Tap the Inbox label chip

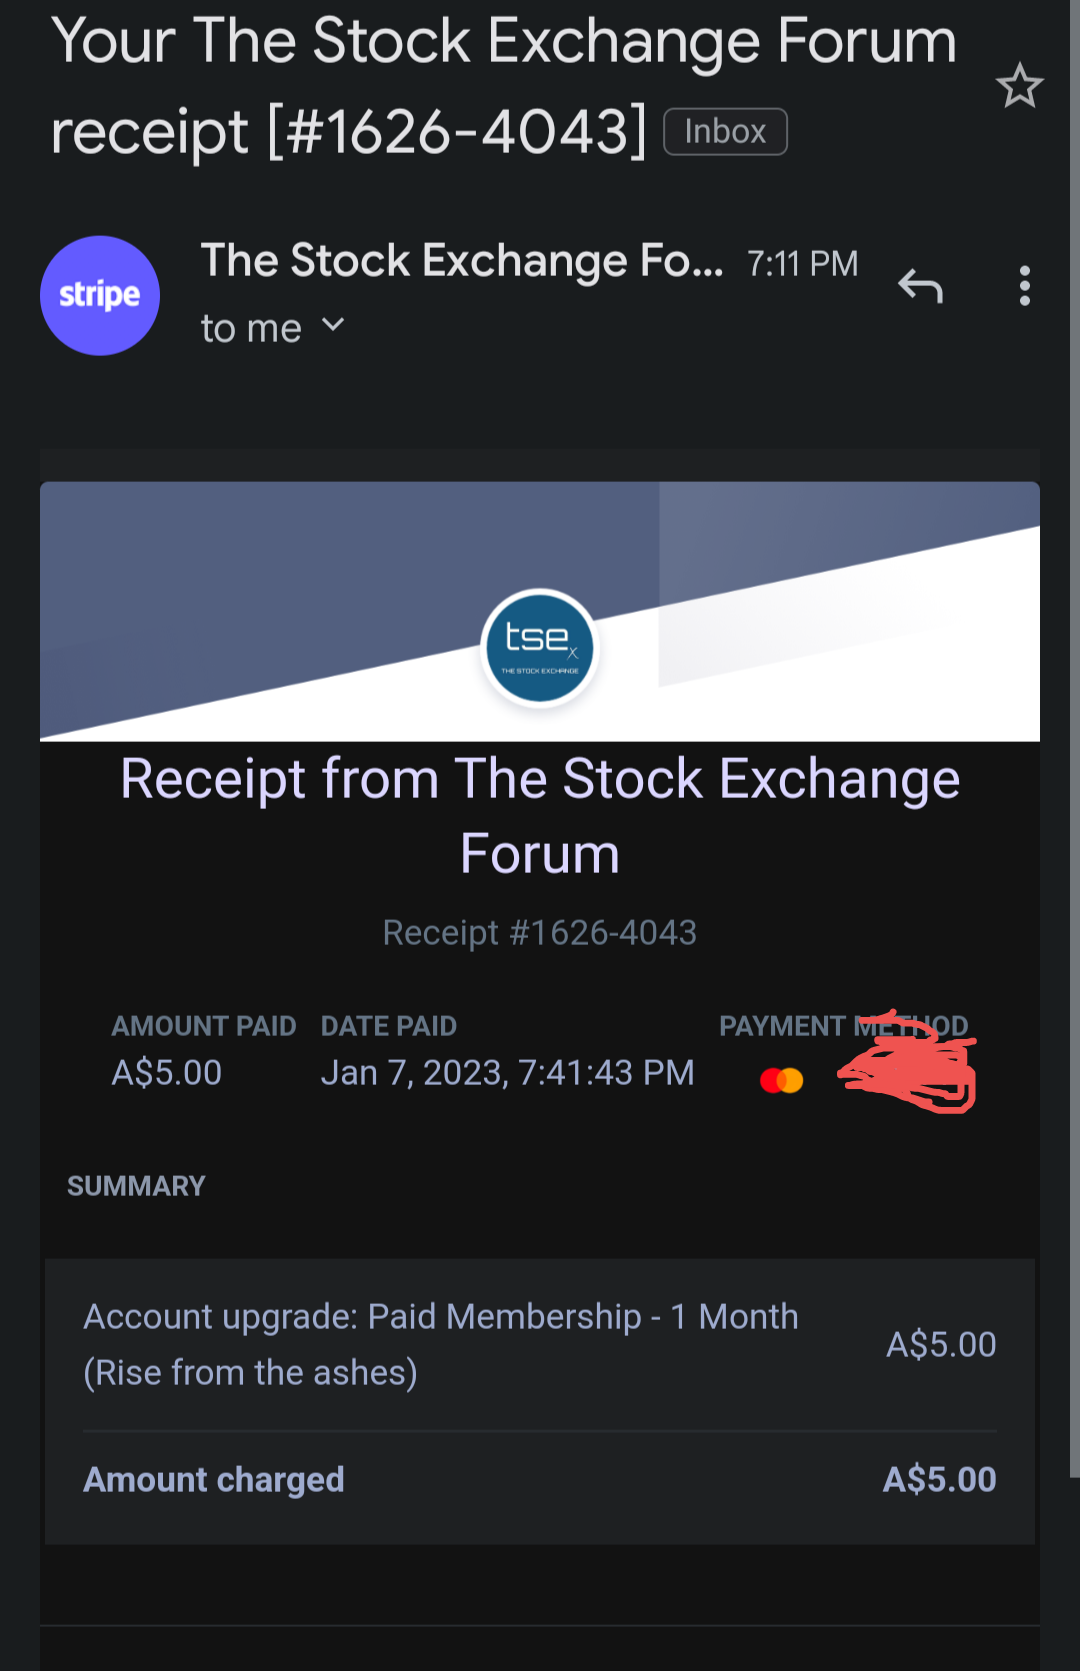coord(725,132)
